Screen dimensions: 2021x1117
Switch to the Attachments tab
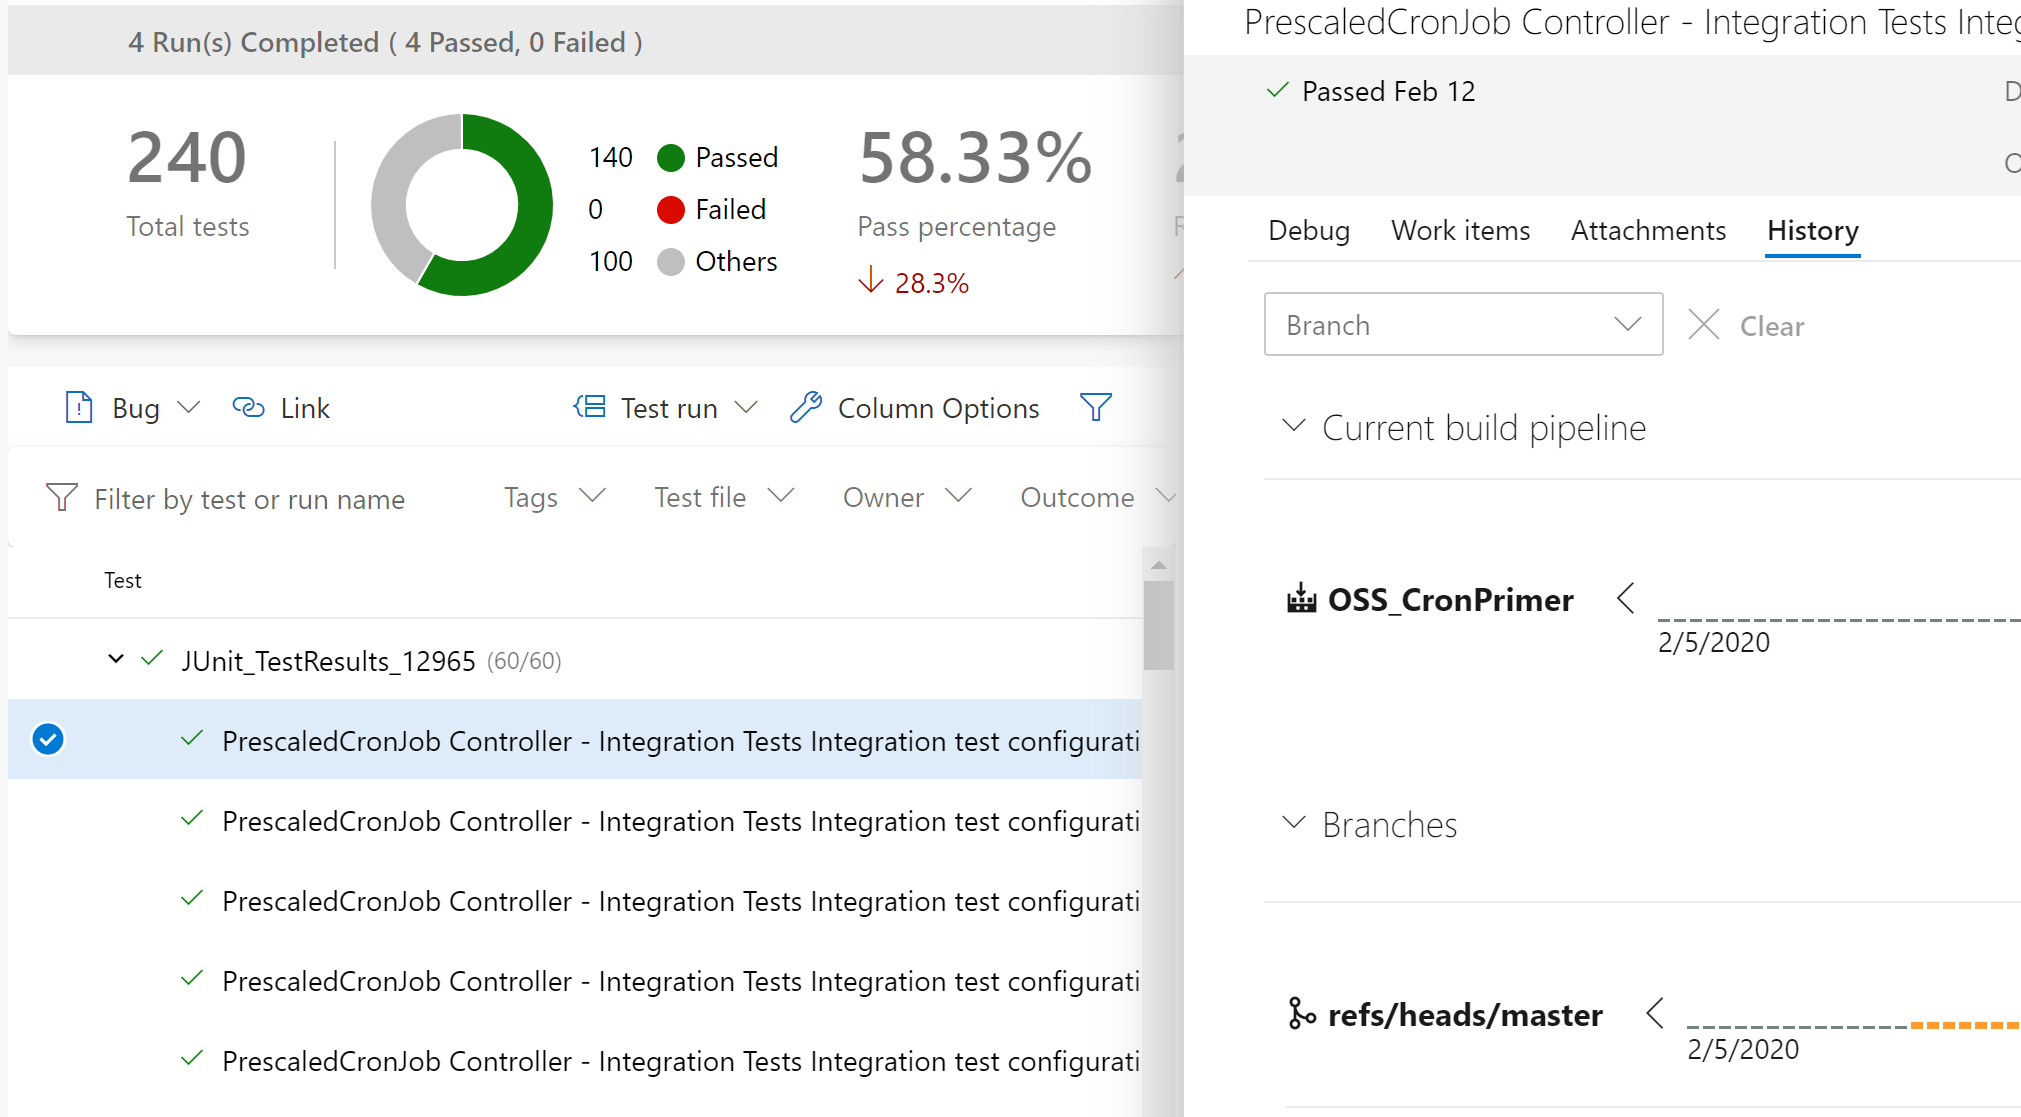1648,230
